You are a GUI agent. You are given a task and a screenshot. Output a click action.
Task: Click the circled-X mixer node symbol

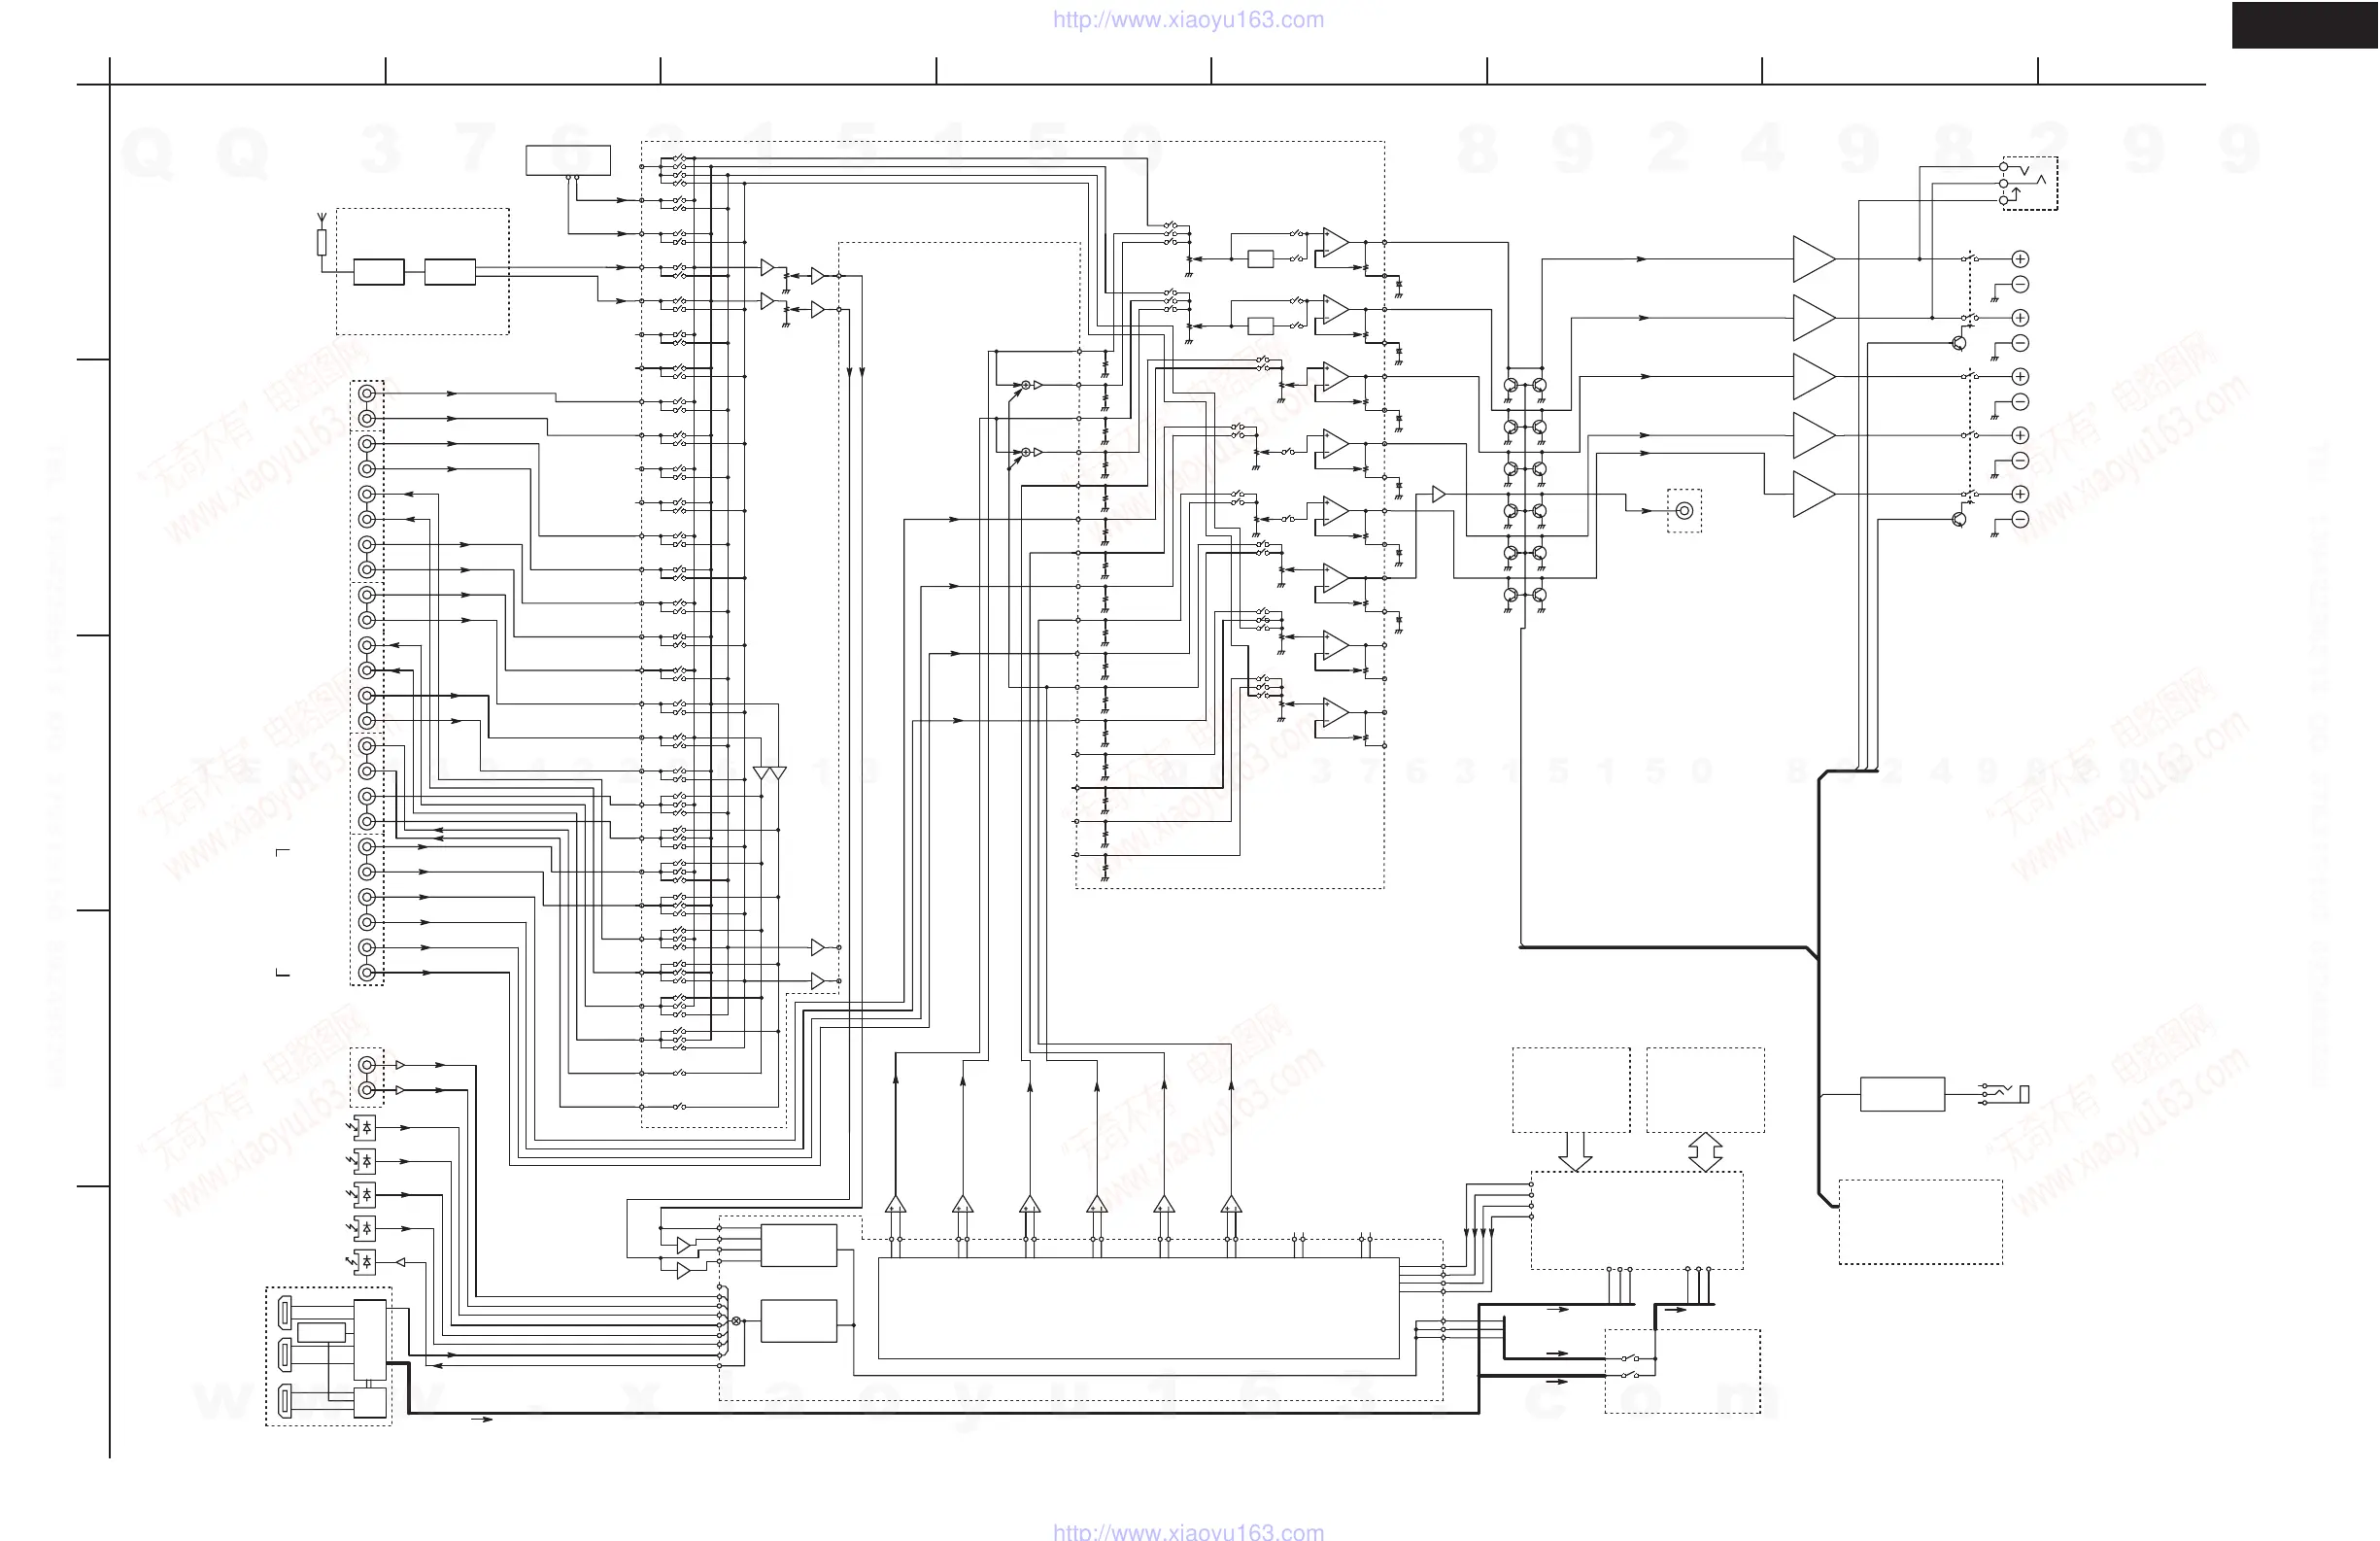coord(737,1321)
